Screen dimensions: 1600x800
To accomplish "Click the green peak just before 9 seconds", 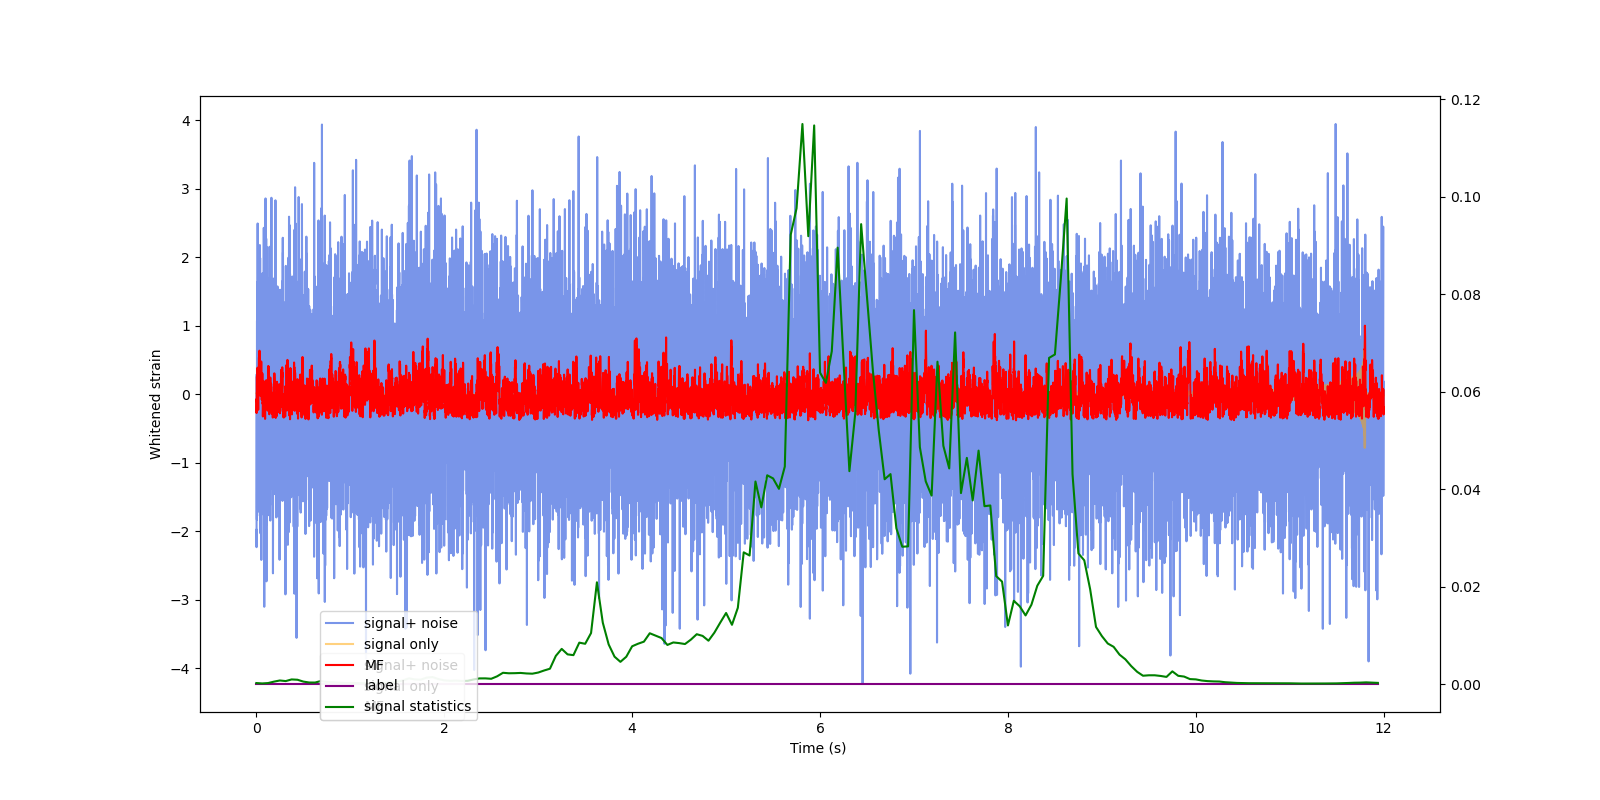I will tap(1067, 200).
